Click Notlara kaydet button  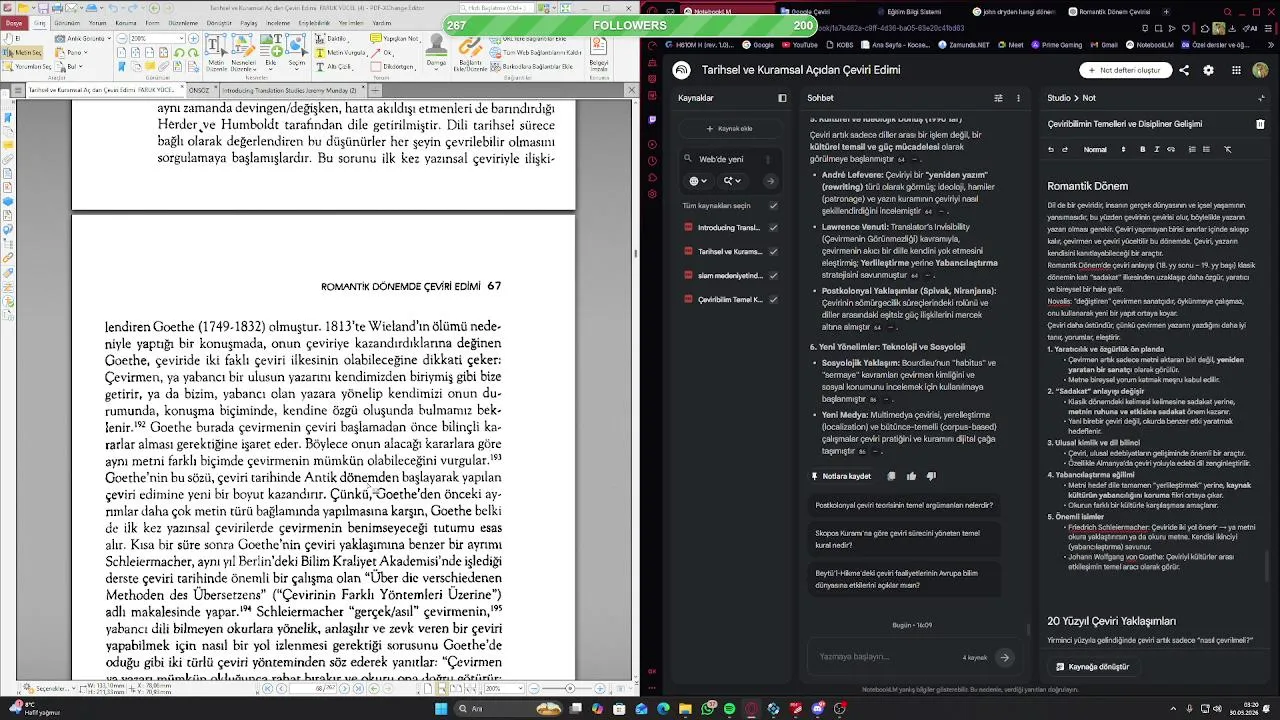[x=840, y=476]
